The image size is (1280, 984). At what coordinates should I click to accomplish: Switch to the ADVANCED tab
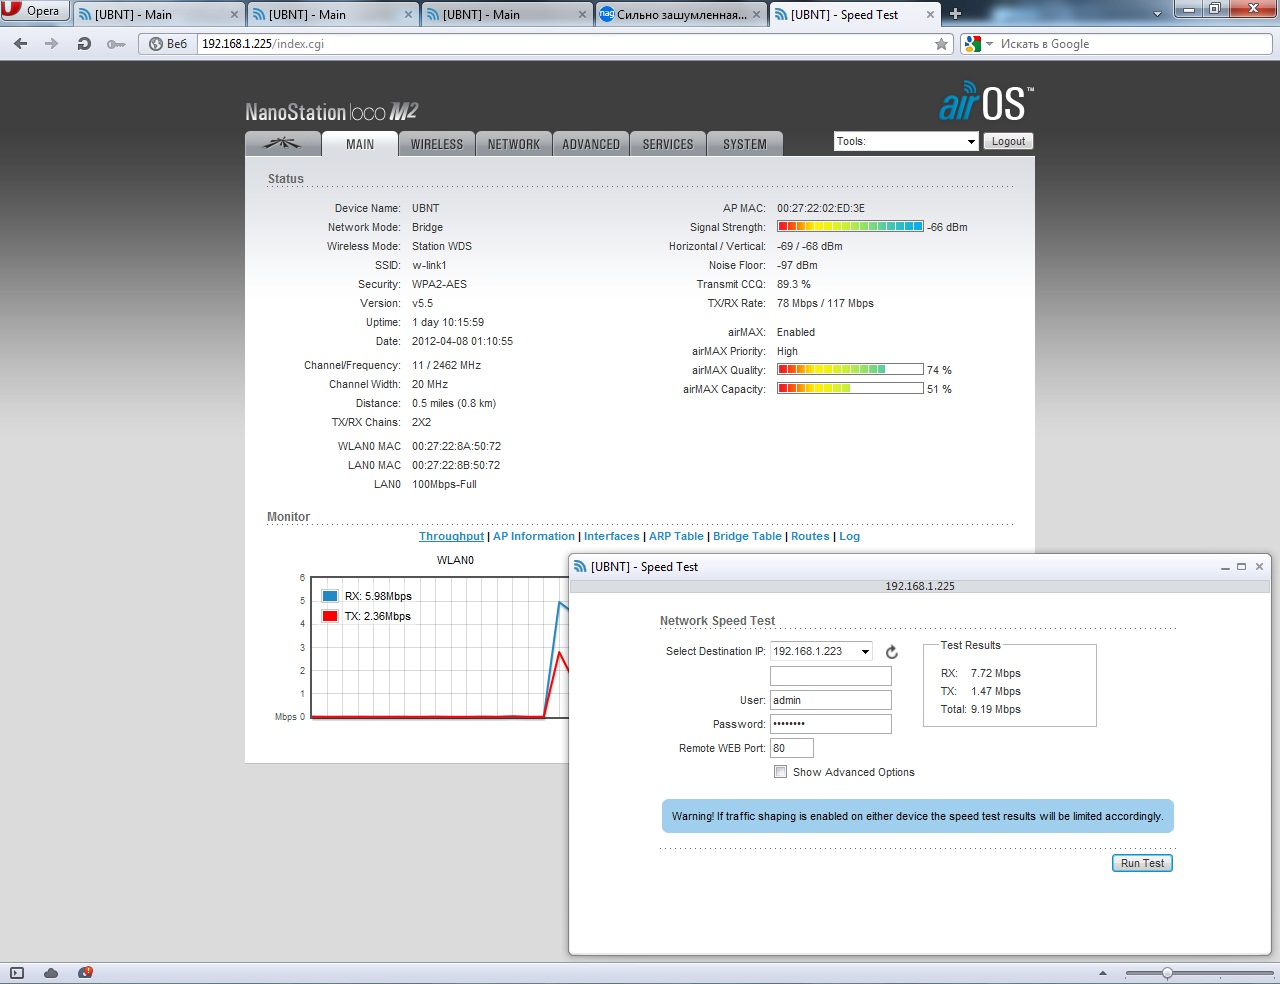pos(591,144)
